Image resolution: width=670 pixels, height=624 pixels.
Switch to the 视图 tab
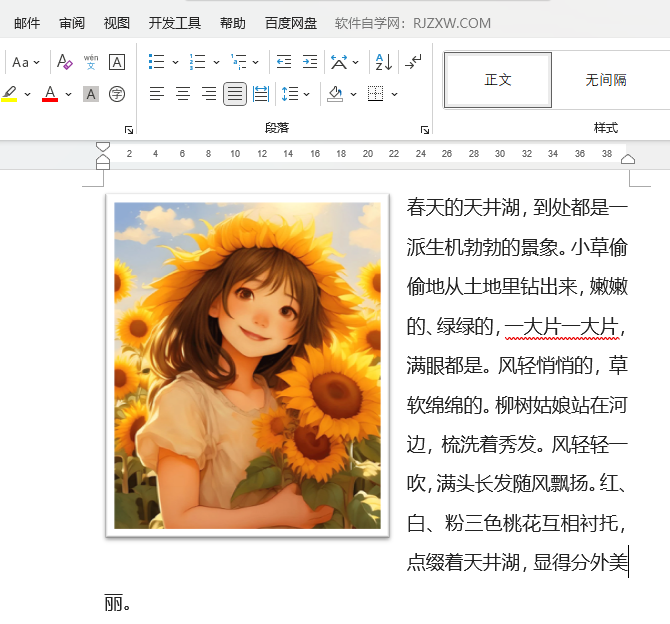(117, 23)
